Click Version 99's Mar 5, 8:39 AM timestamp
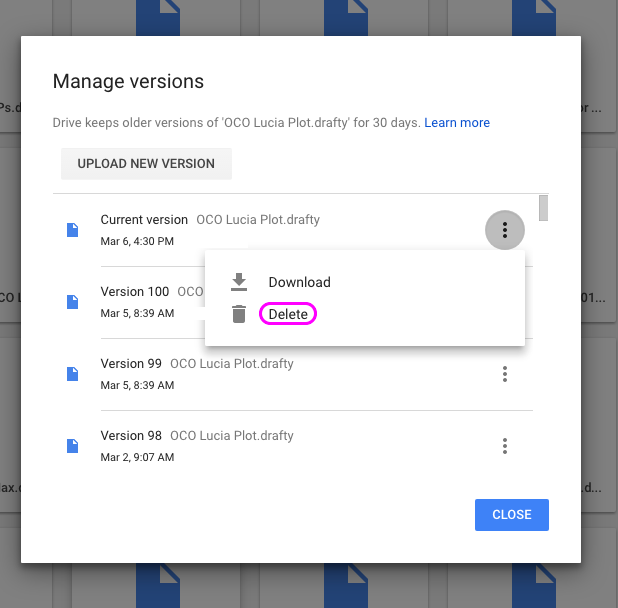618x608 pixels. [x=137, y=385]
